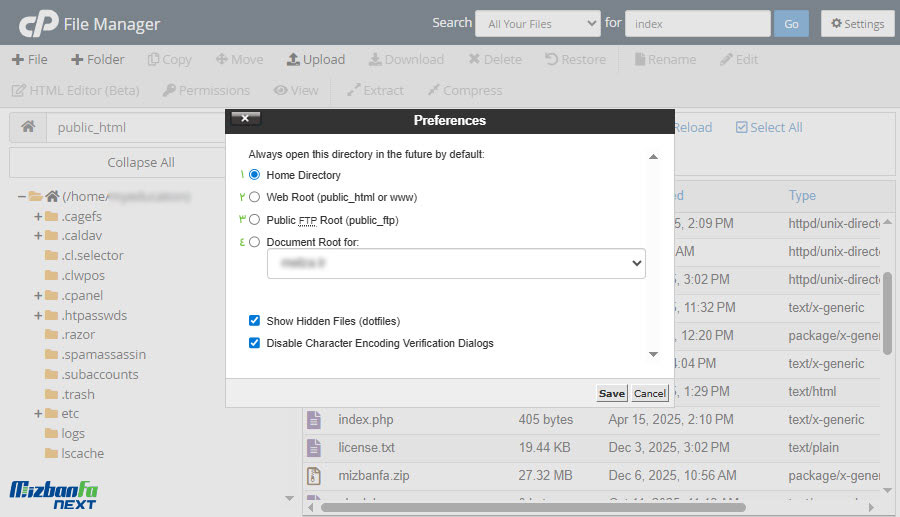Viewport: 900px width, 517px height.
Task: Click the license.txt file icon
Action: pos(314,447)
